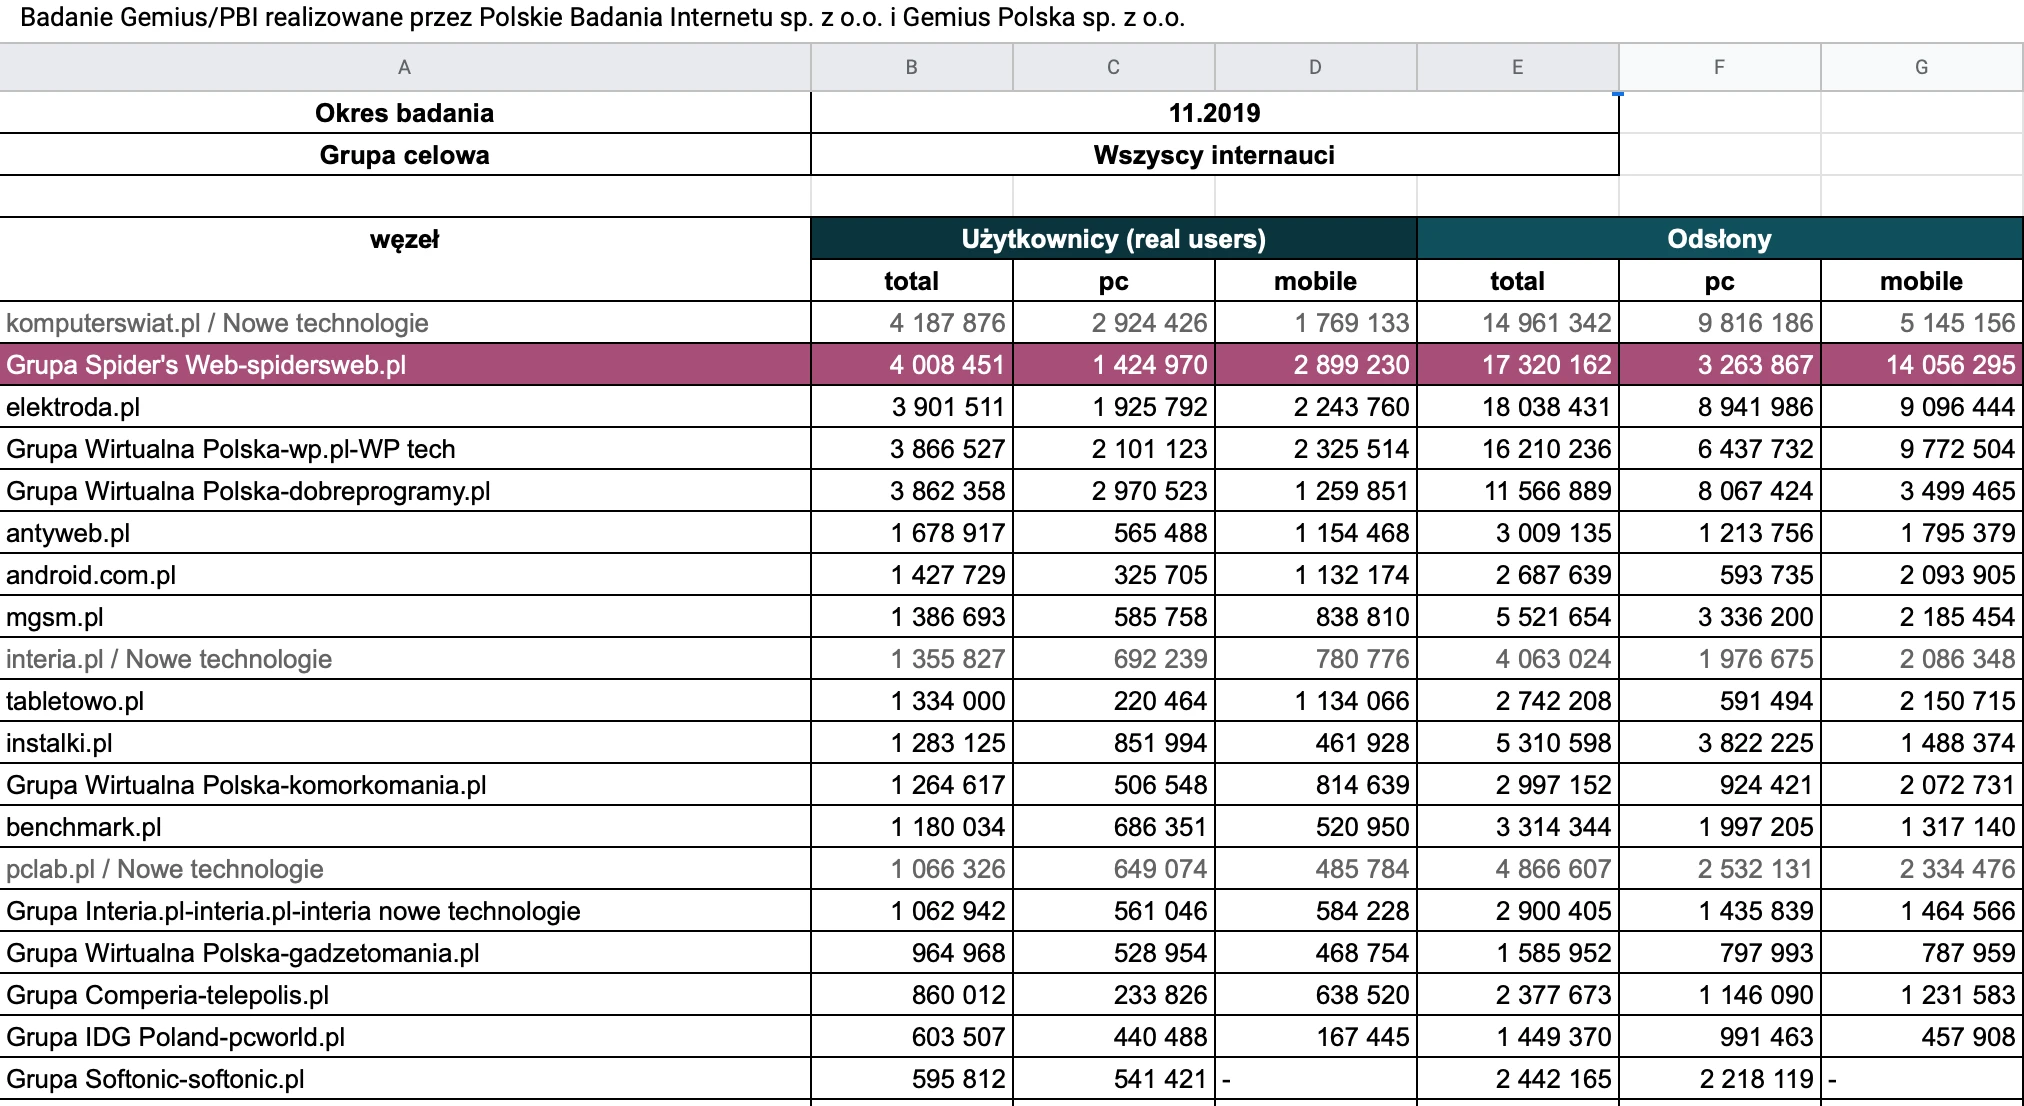Click the Okres badania cell
This screenshot has width=2024, height=1106.
404,113
